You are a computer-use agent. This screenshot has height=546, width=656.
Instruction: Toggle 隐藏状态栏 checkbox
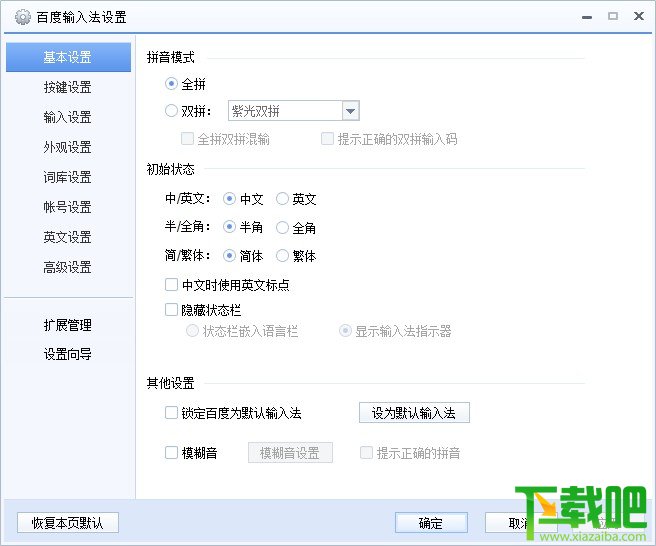point(171,310)
